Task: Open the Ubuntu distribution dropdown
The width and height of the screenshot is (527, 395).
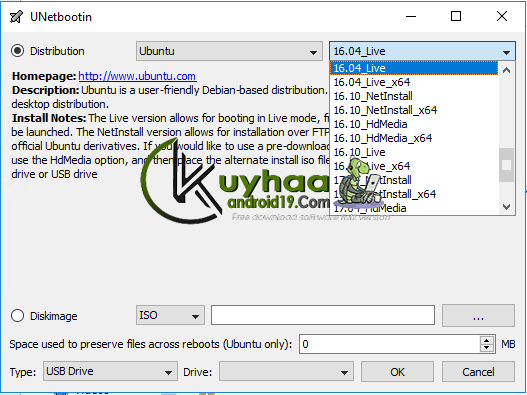Action: (x=229, y=51)
